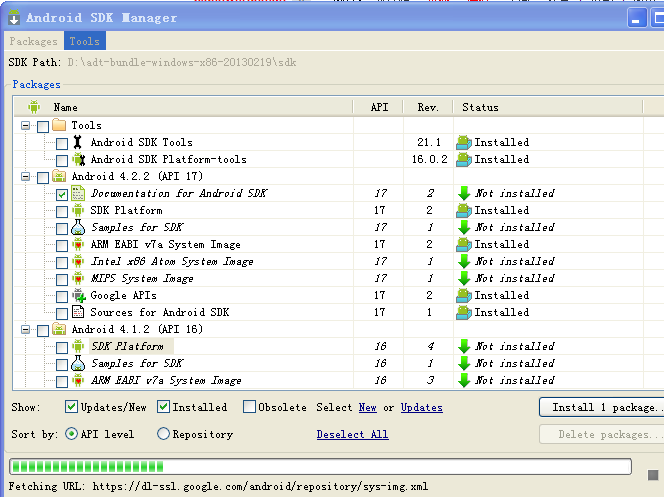Image resolution: width=664 pixels, height=497 pixels.
Task: Check the Android 4.2.2 (API 17) group checkbox
Action: coord(43,177)
